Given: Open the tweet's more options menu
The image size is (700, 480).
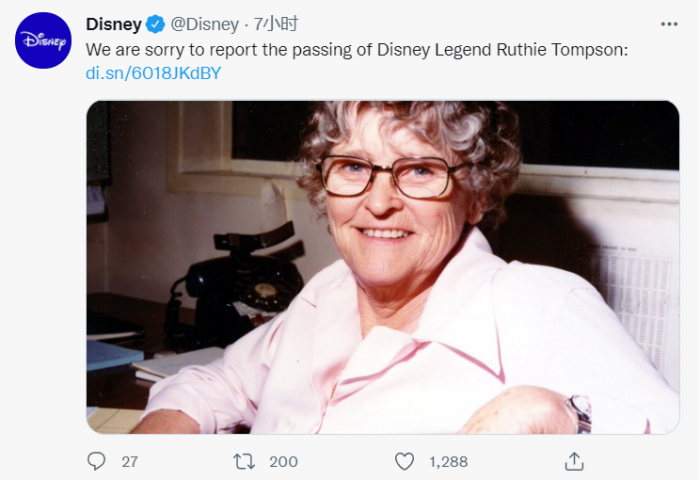Looking at the screenshot, I should click(669, 24).
